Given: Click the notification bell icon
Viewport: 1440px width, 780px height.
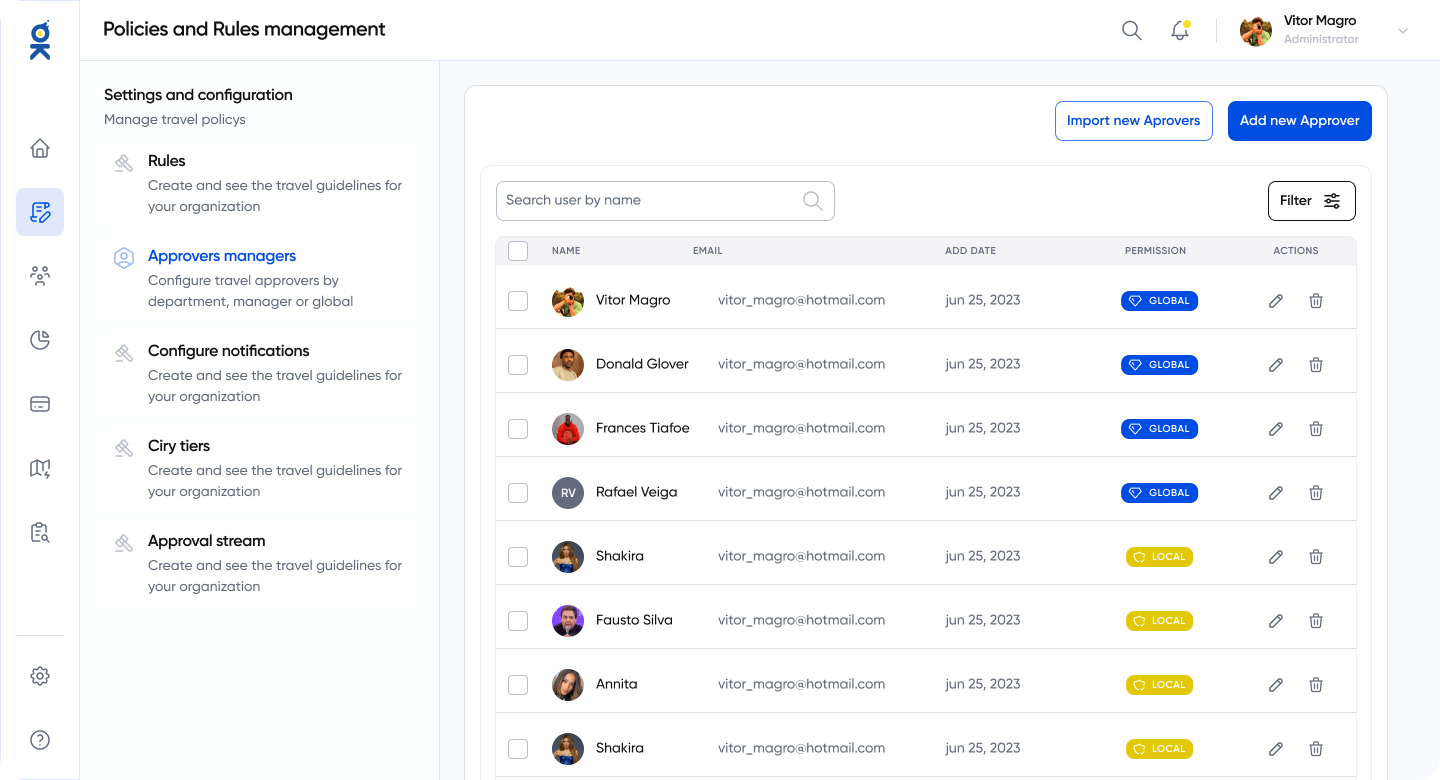Looking at the screenshot, I should click(x=1180, y=30).
